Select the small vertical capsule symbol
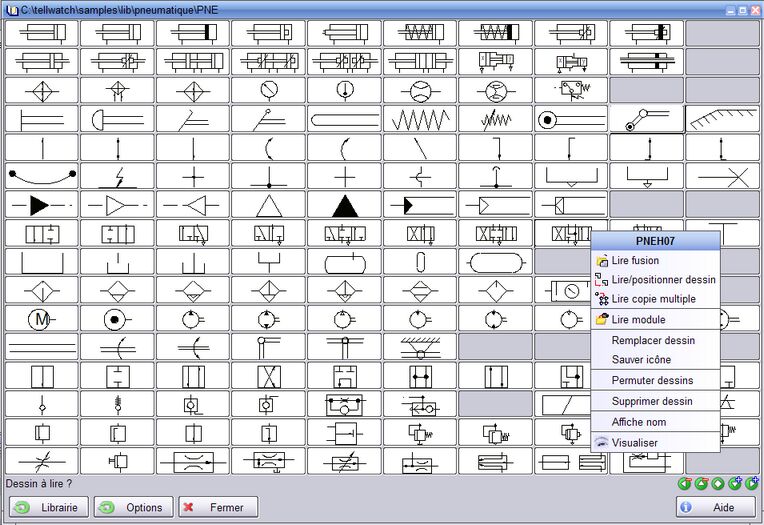This screenshot has width=764, height=525. pos(420,263)
